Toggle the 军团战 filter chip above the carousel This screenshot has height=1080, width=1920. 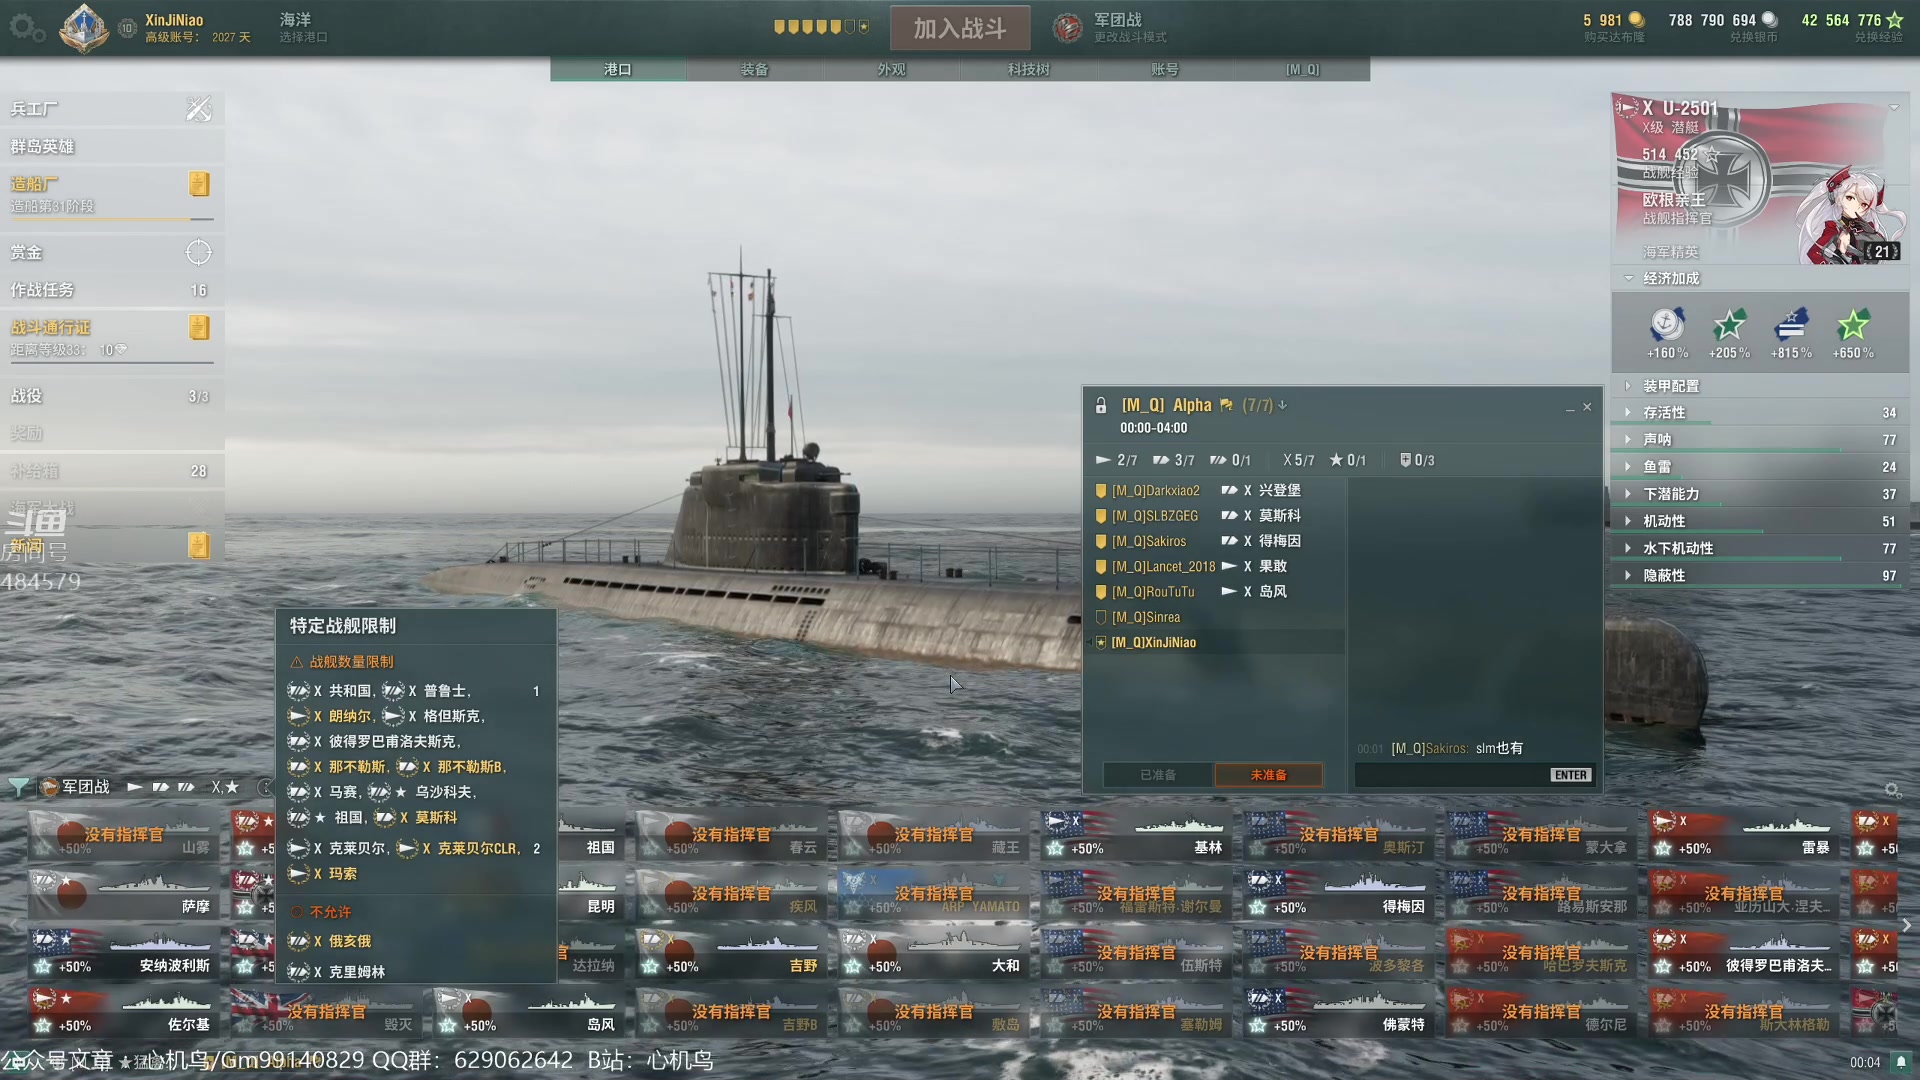(x=75, y=787)
